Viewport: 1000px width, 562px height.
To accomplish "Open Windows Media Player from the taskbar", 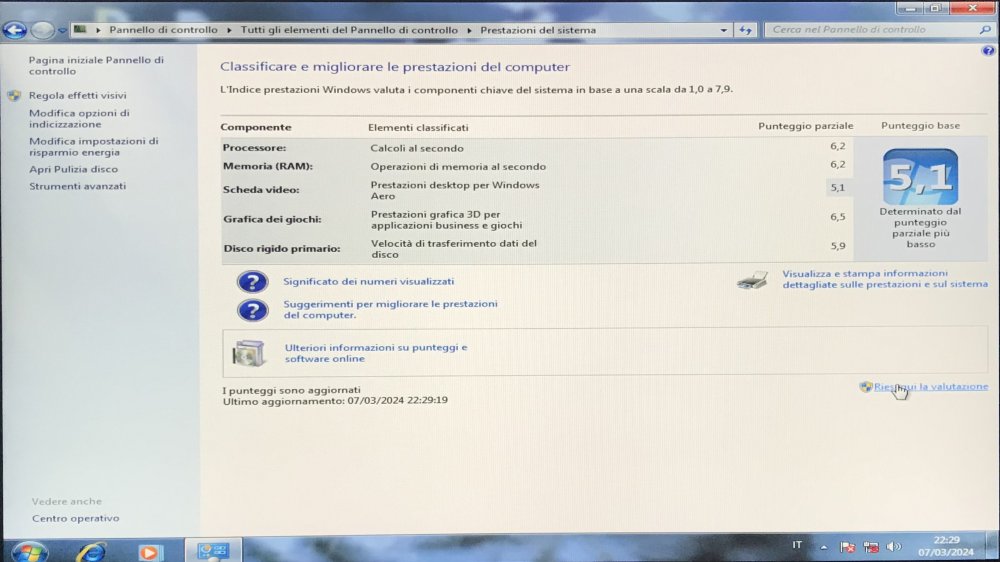I will click(x=150, y=551).
